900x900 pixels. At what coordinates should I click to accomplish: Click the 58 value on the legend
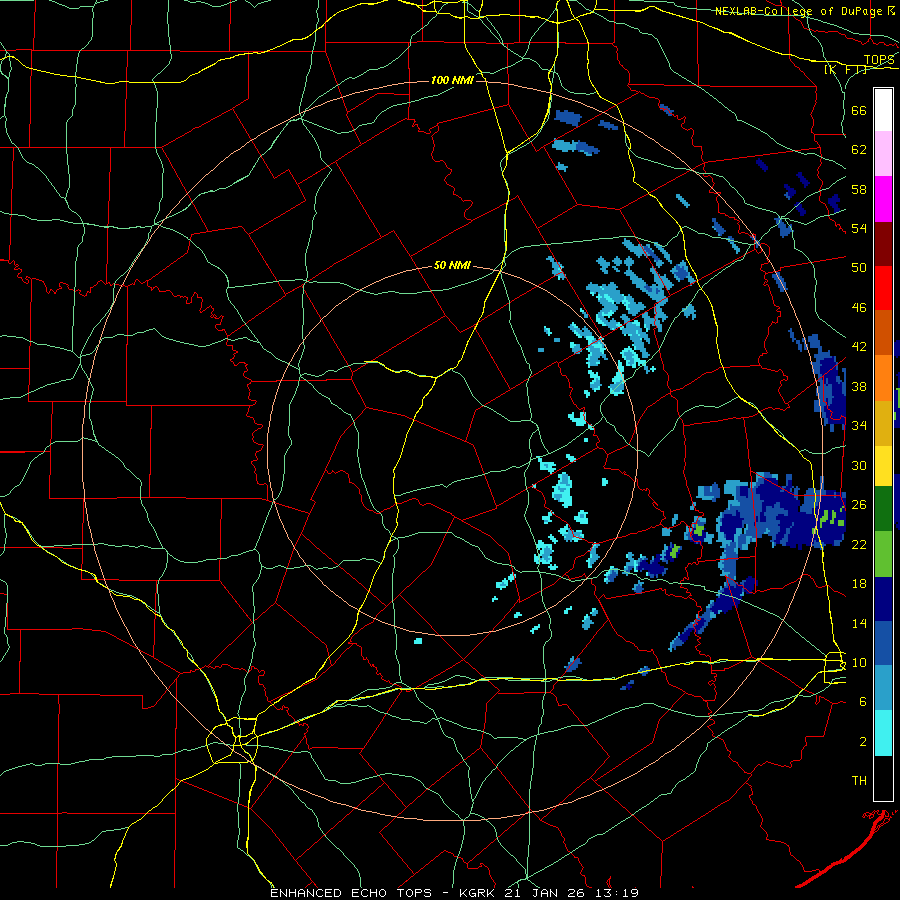pyautogui.click(x=859, y=189)
